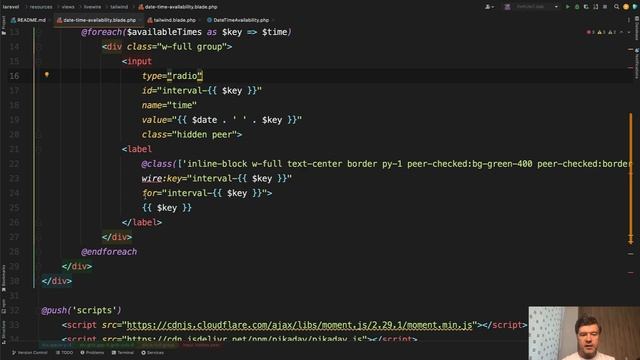Screen dimensions: 640x360
Task: Click the resources breadcrumb
Action: (x=41, y=7)
